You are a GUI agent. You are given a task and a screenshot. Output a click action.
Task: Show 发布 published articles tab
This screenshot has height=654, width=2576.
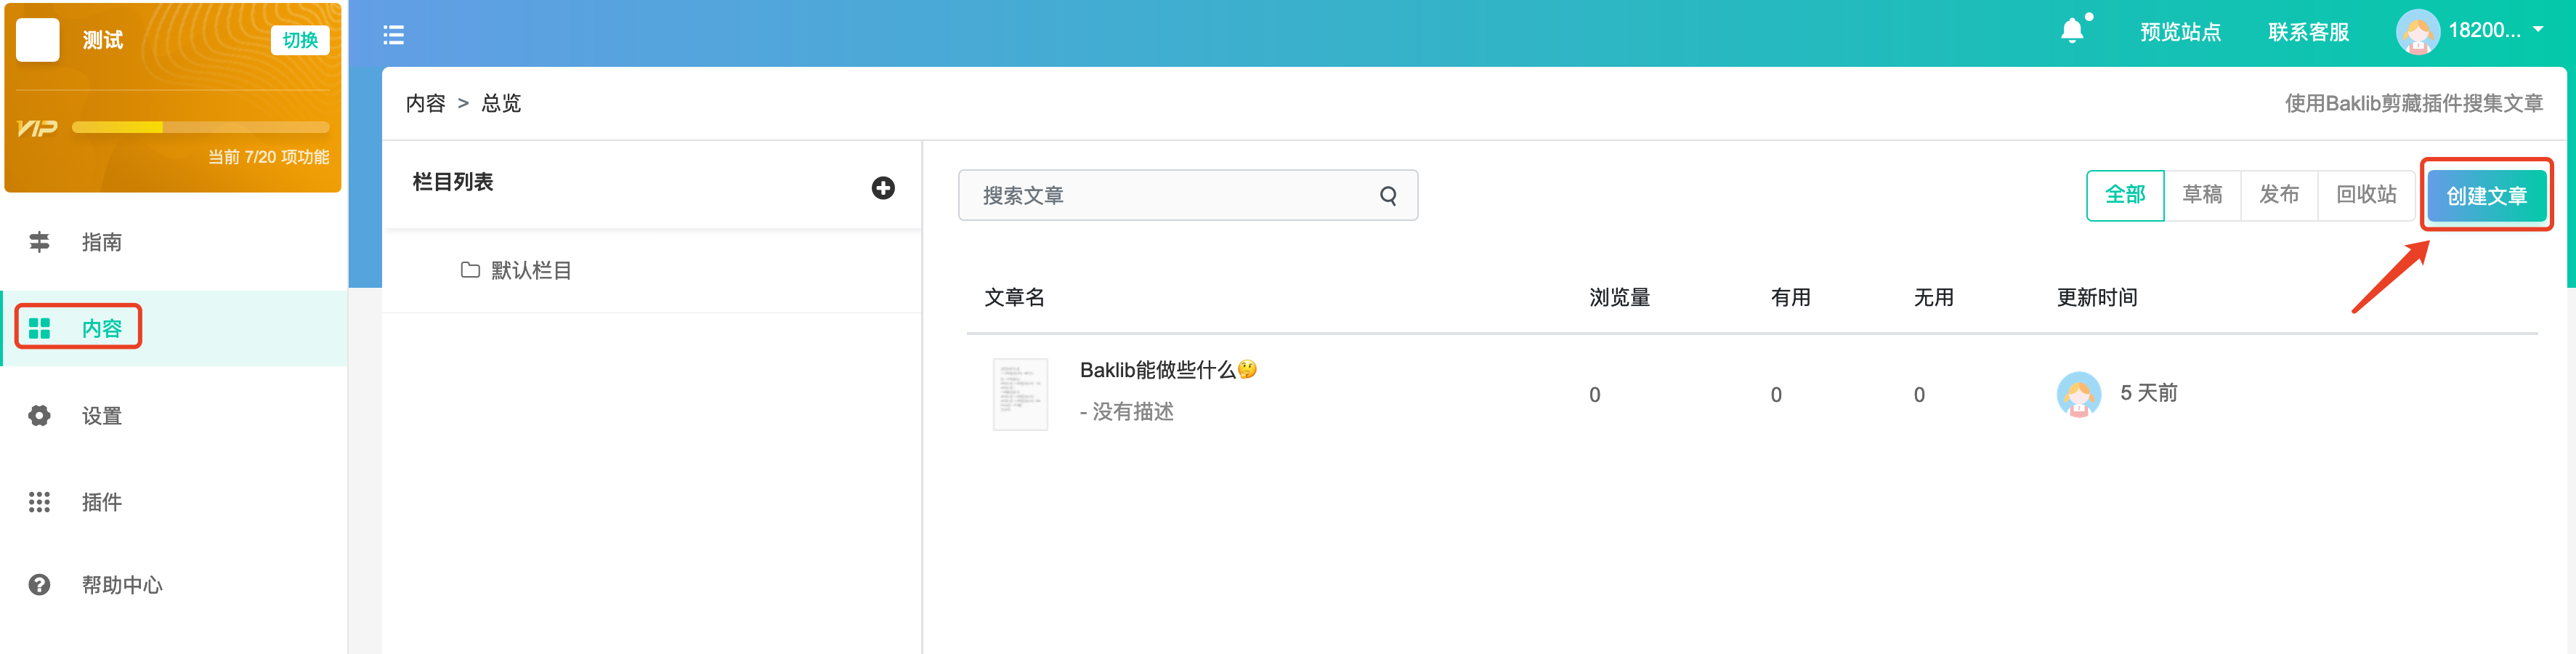click(2279, 195)
